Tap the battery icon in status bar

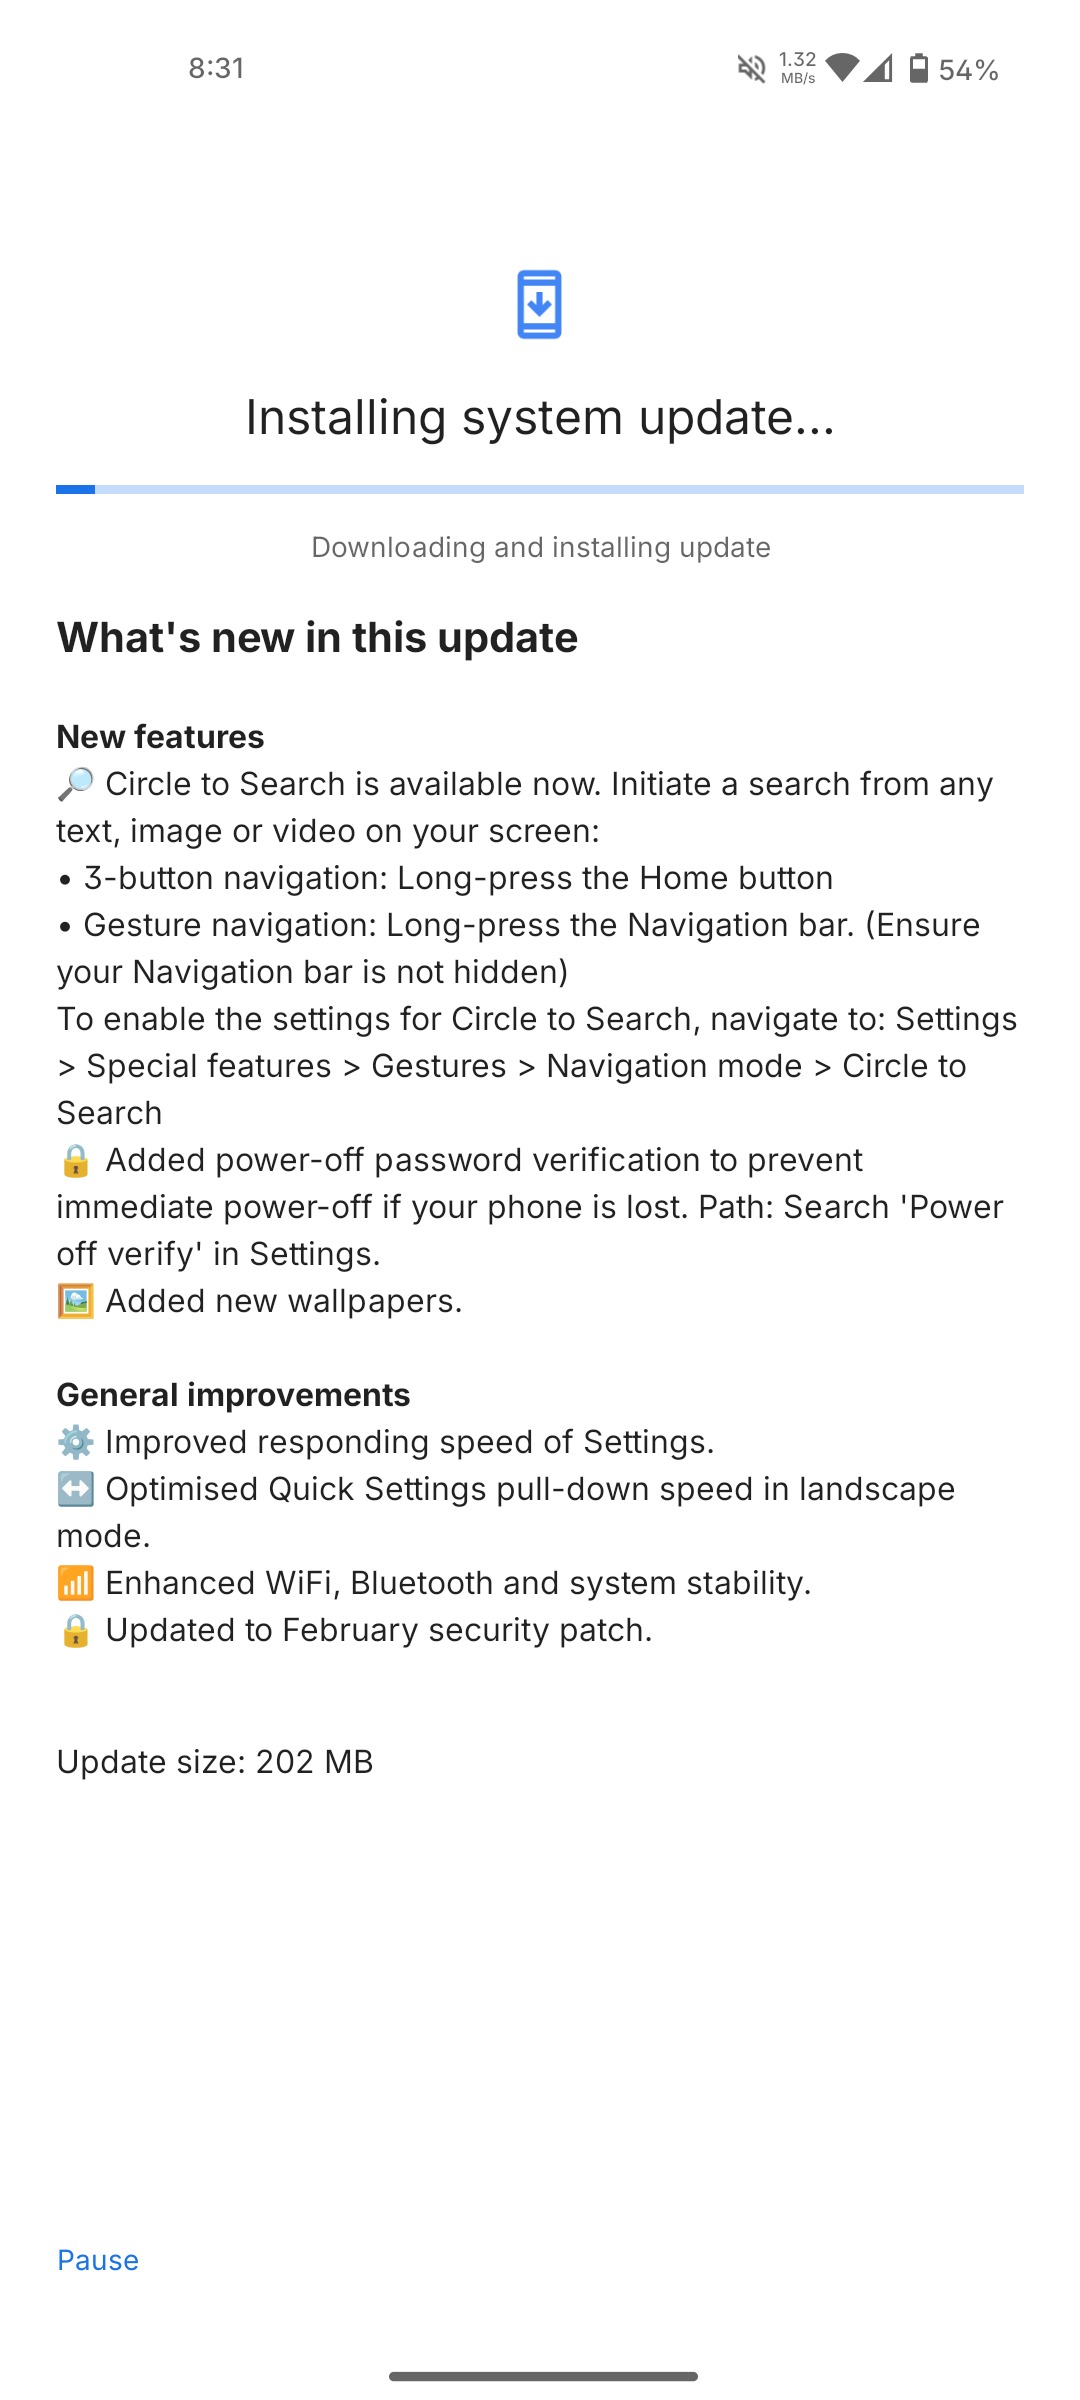(918, 68)
